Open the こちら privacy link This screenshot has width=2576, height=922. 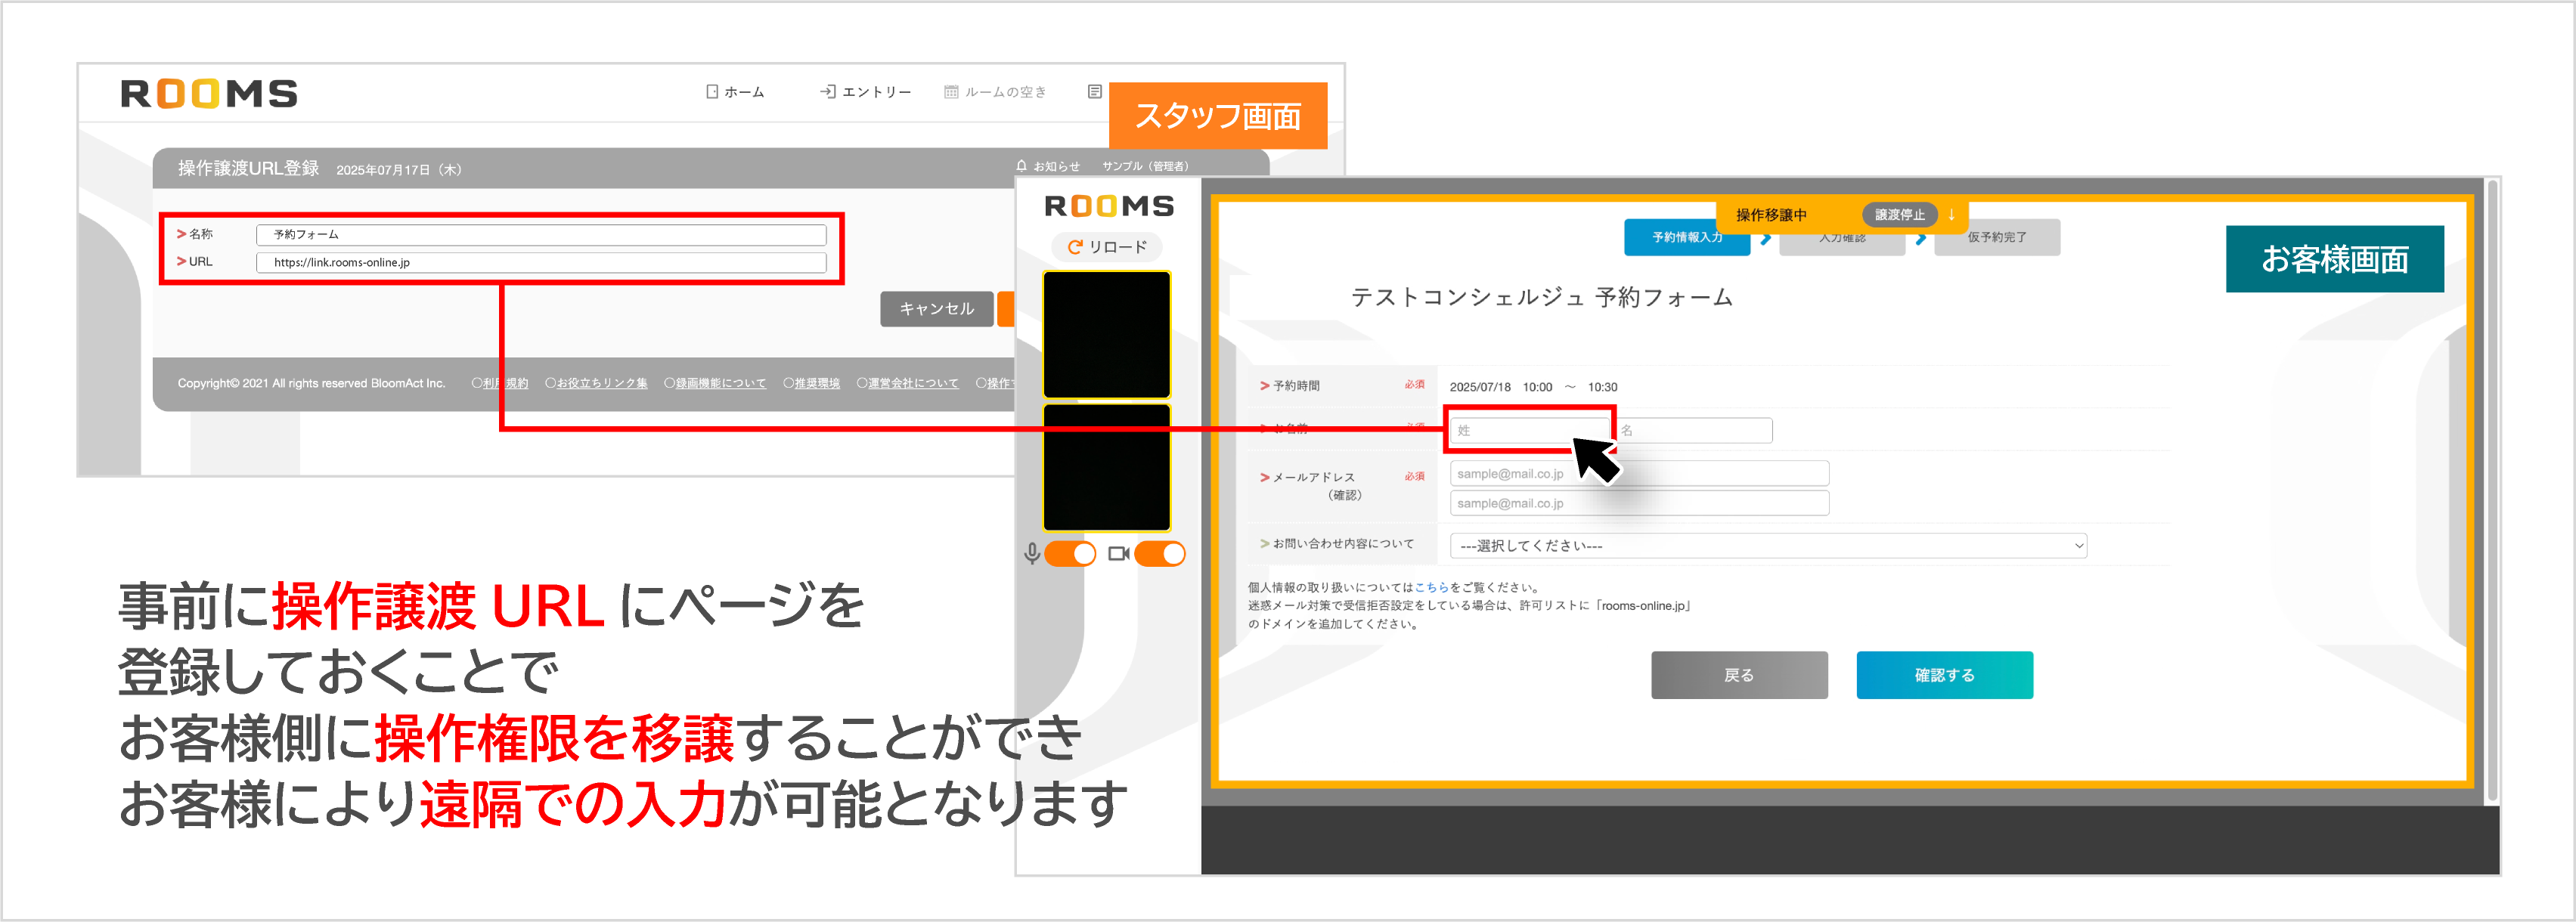[1432, 588]
